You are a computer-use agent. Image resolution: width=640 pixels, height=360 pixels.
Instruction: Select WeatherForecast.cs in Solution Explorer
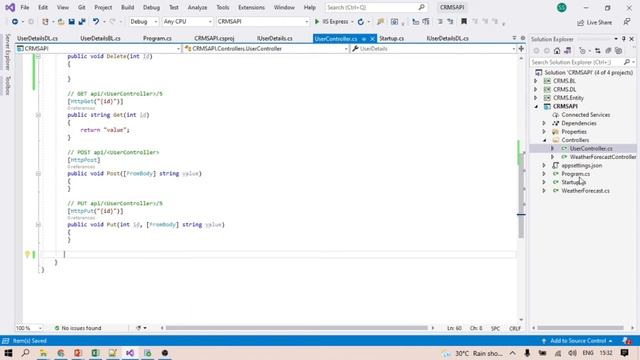pos(585,191)
